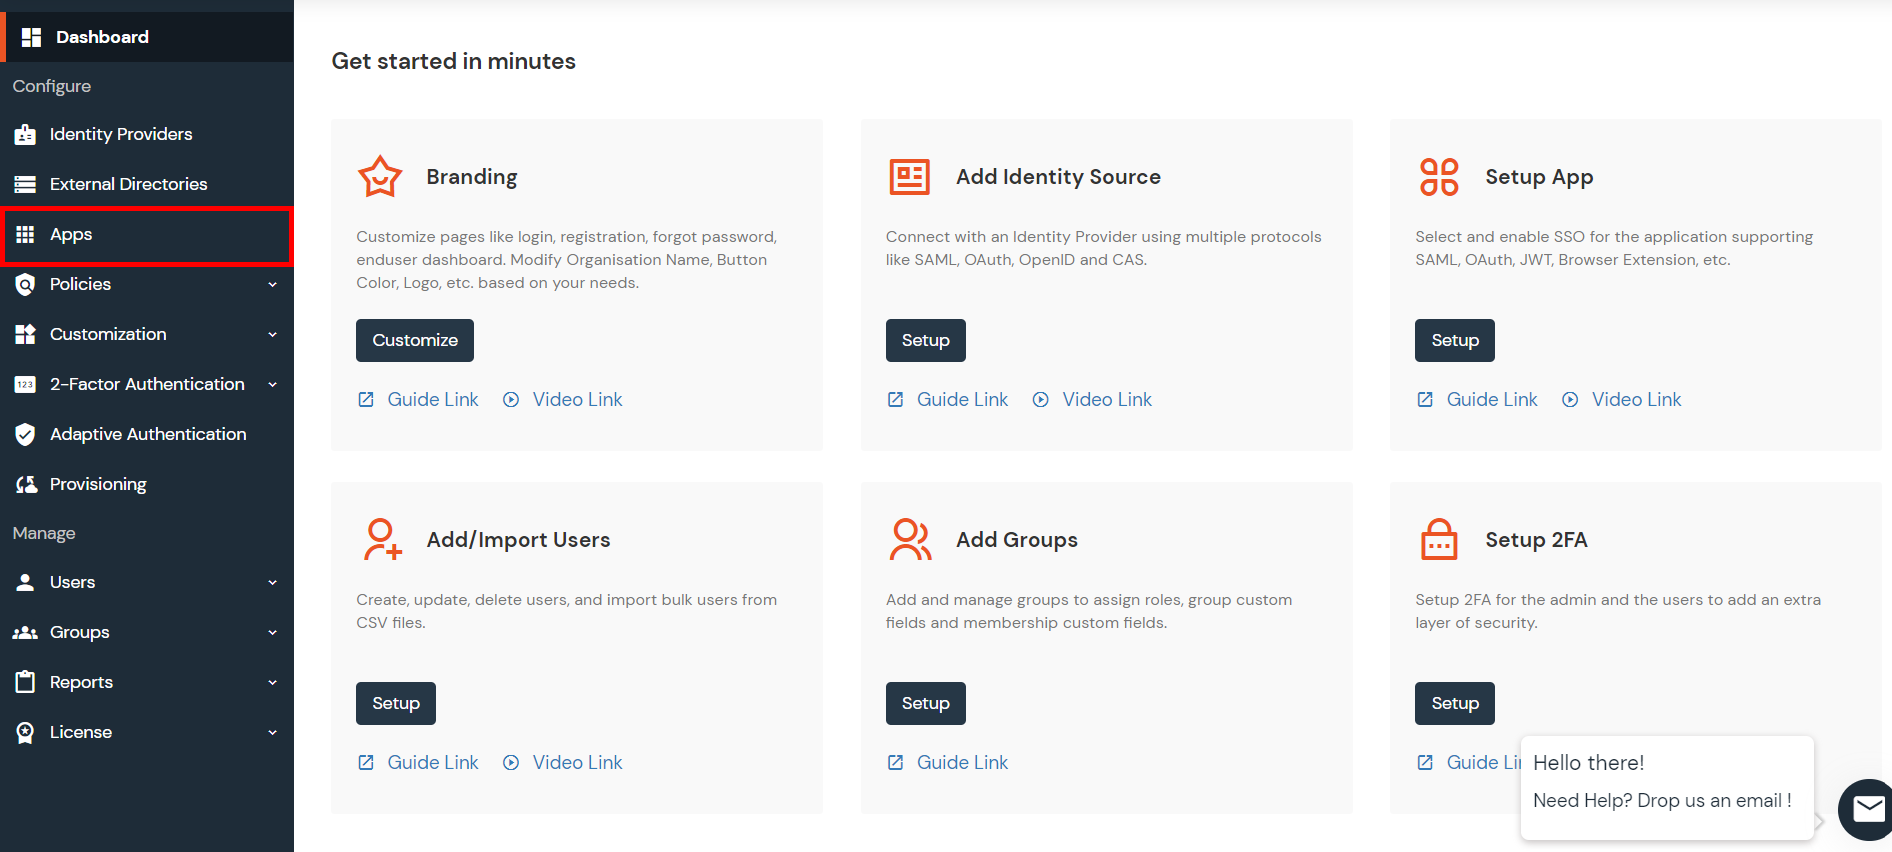Open the Apps menu item
Viewport: 1892px width, 852px height.
tap(71, 234)
